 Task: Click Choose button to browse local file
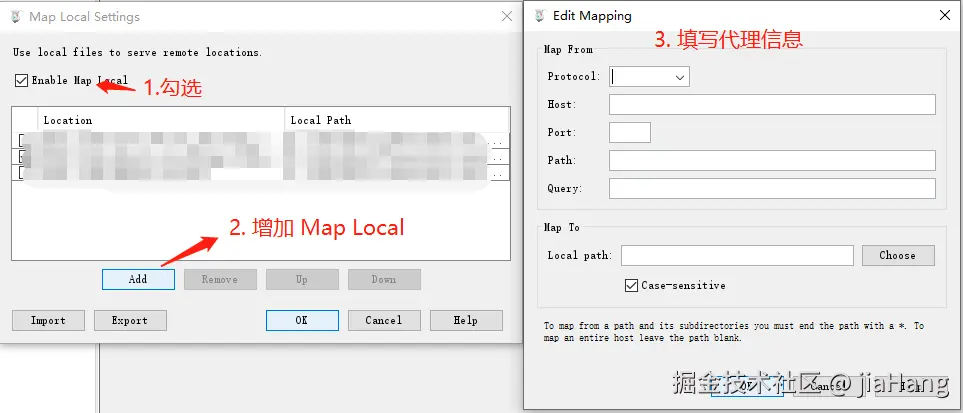click(898, 255)
